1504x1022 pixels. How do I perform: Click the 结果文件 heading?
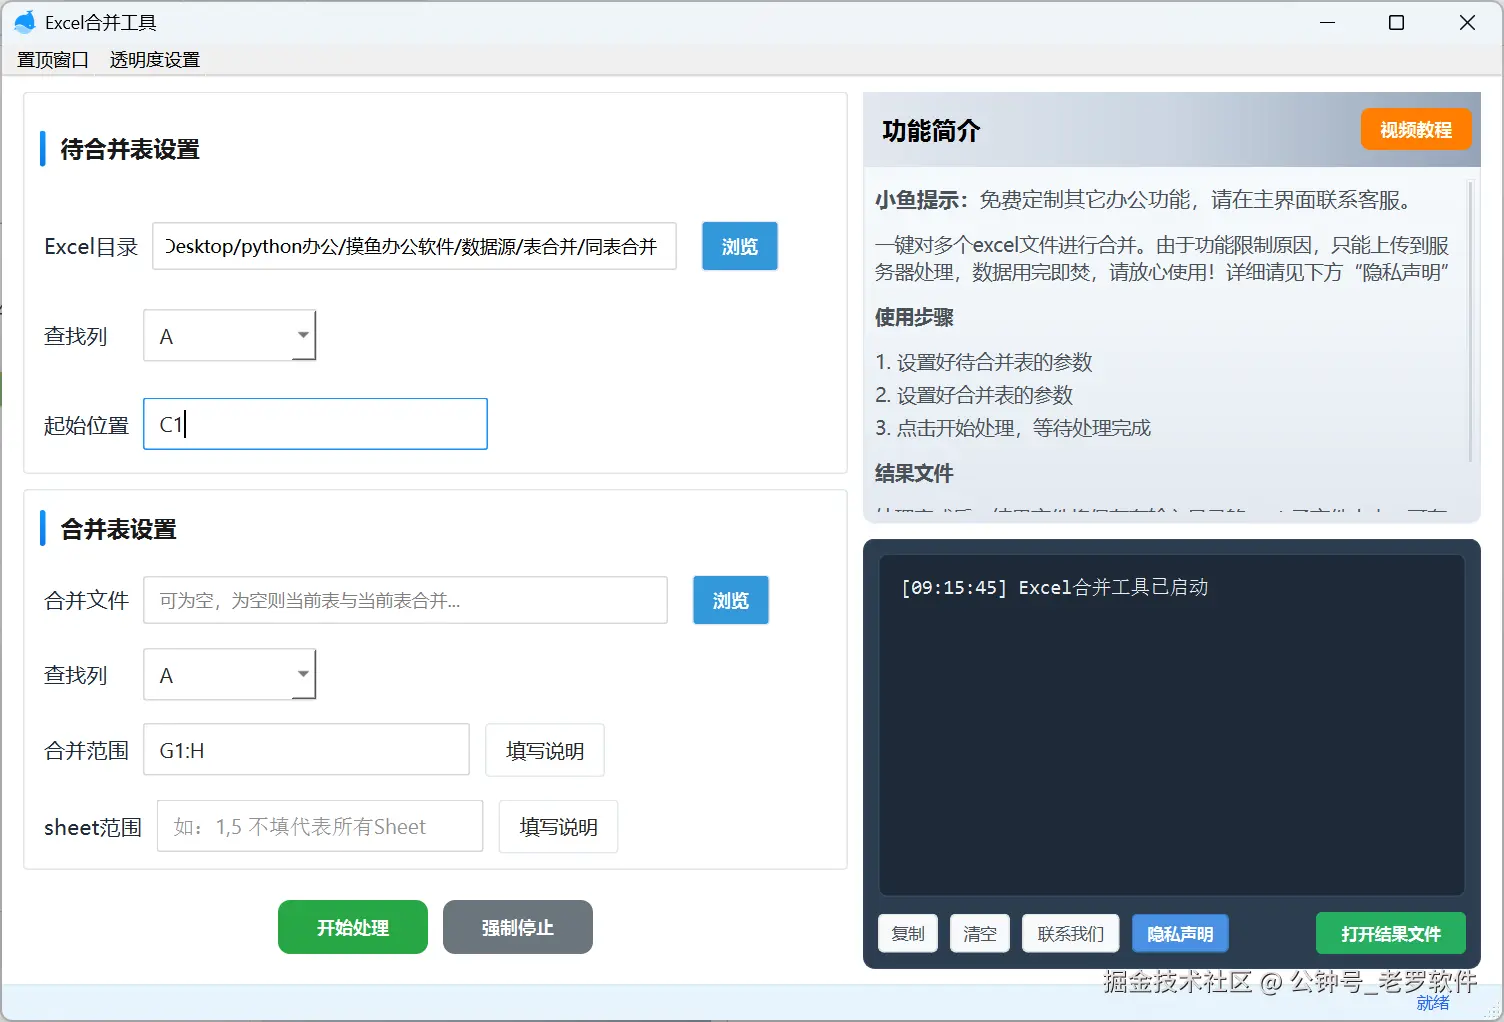coord(914,473)
